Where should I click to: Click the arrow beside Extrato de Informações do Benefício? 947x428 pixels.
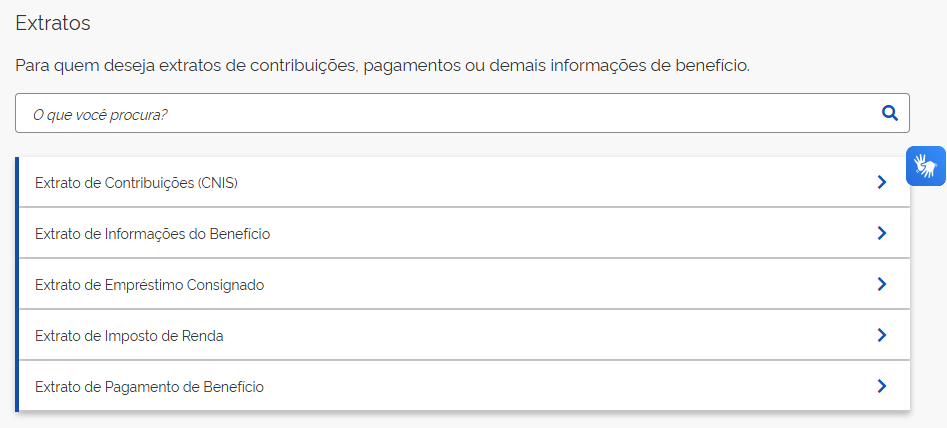[882, 233]
